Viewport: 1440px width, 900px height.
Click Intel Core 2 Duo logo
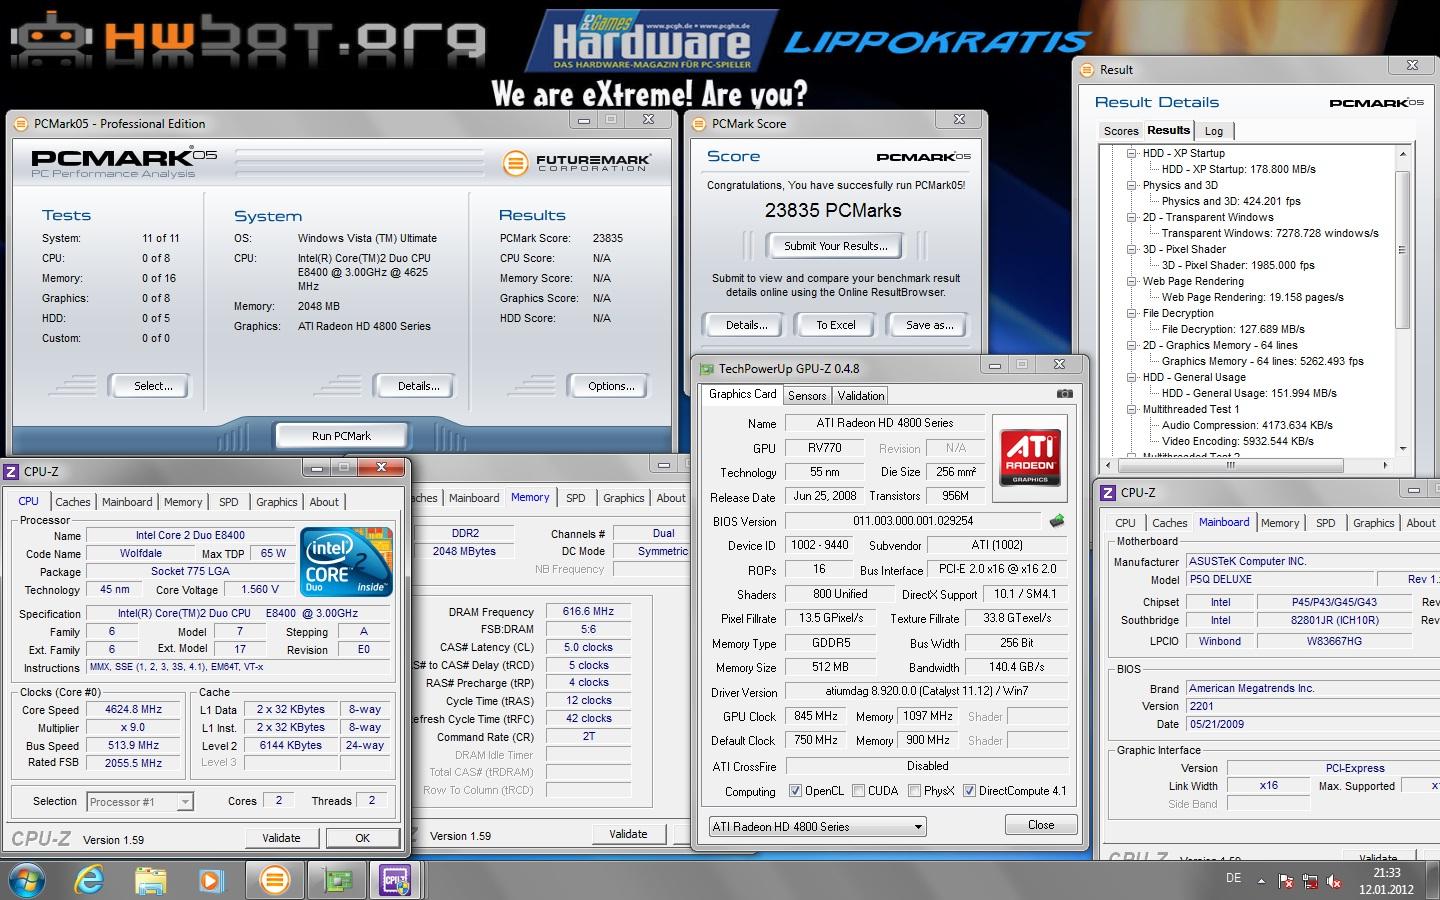pos(346,563)
